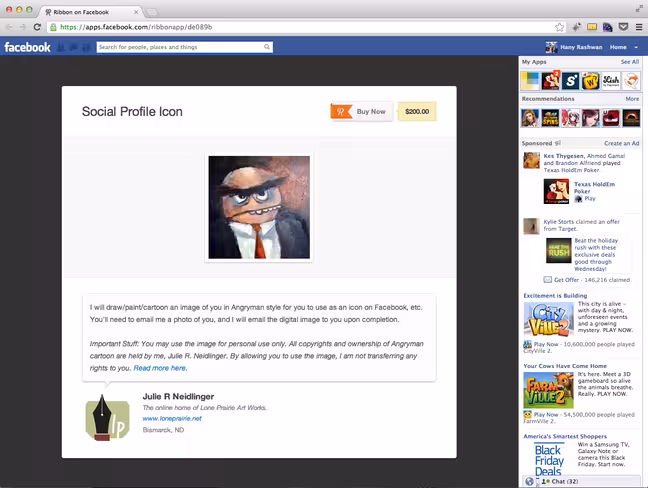Reload the page with the refresh icon
The width and height of the screenshot is (648, 488).
[x=37, y=27]
